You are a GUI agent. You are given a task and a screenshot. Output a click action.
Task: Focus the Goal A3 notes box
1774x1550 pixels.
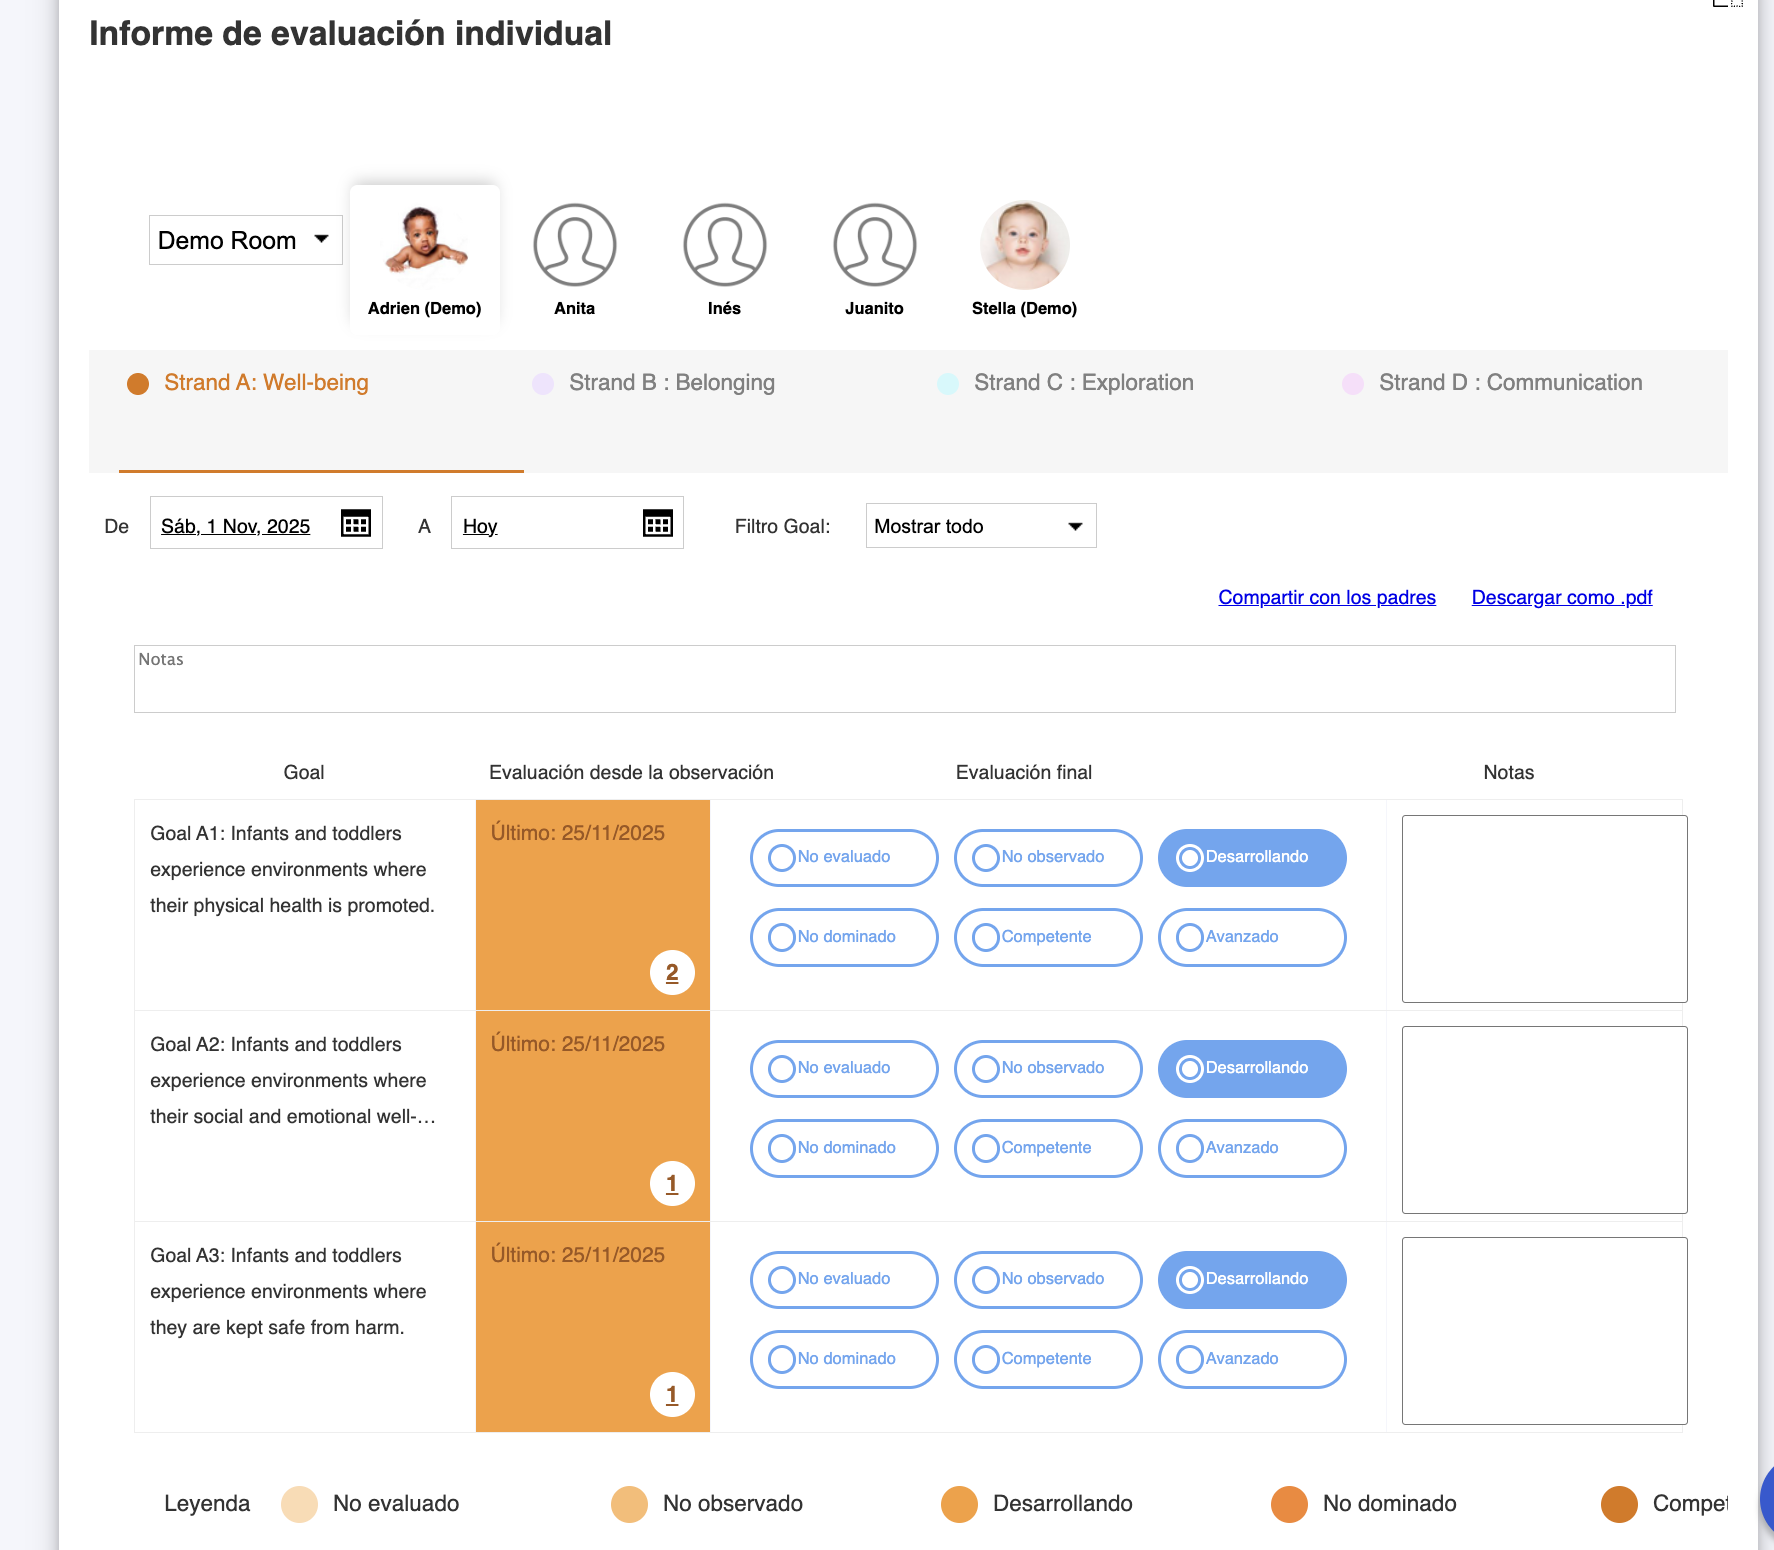coord(1544,1331)
